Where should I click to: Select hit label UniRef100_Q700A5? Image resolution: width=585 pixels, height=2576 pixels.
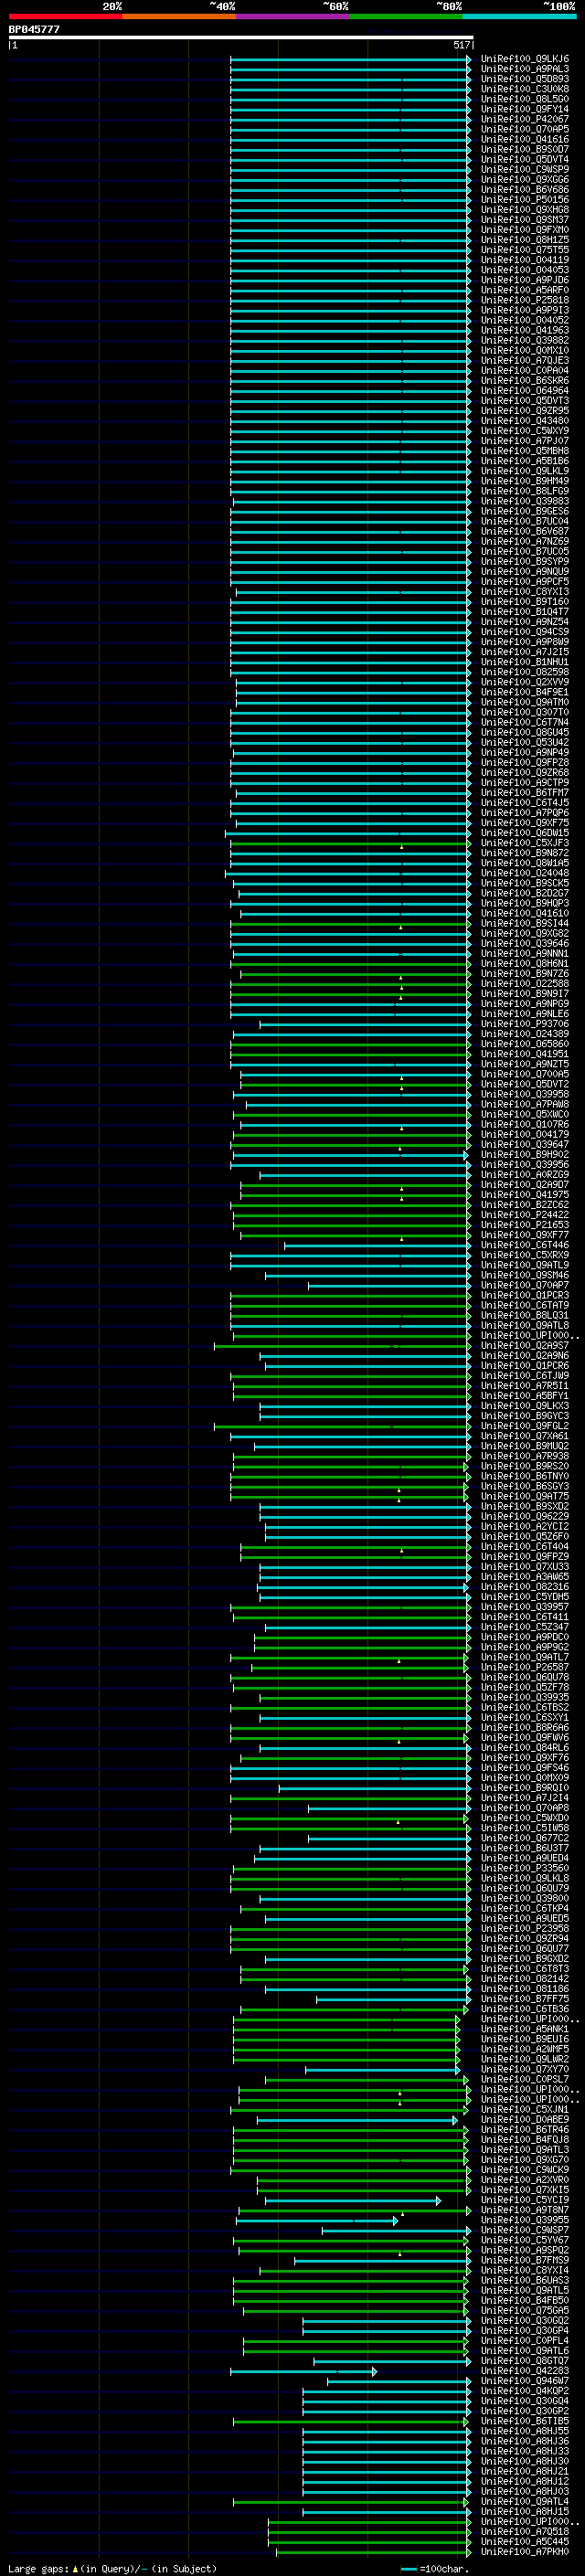point(524,1074)
